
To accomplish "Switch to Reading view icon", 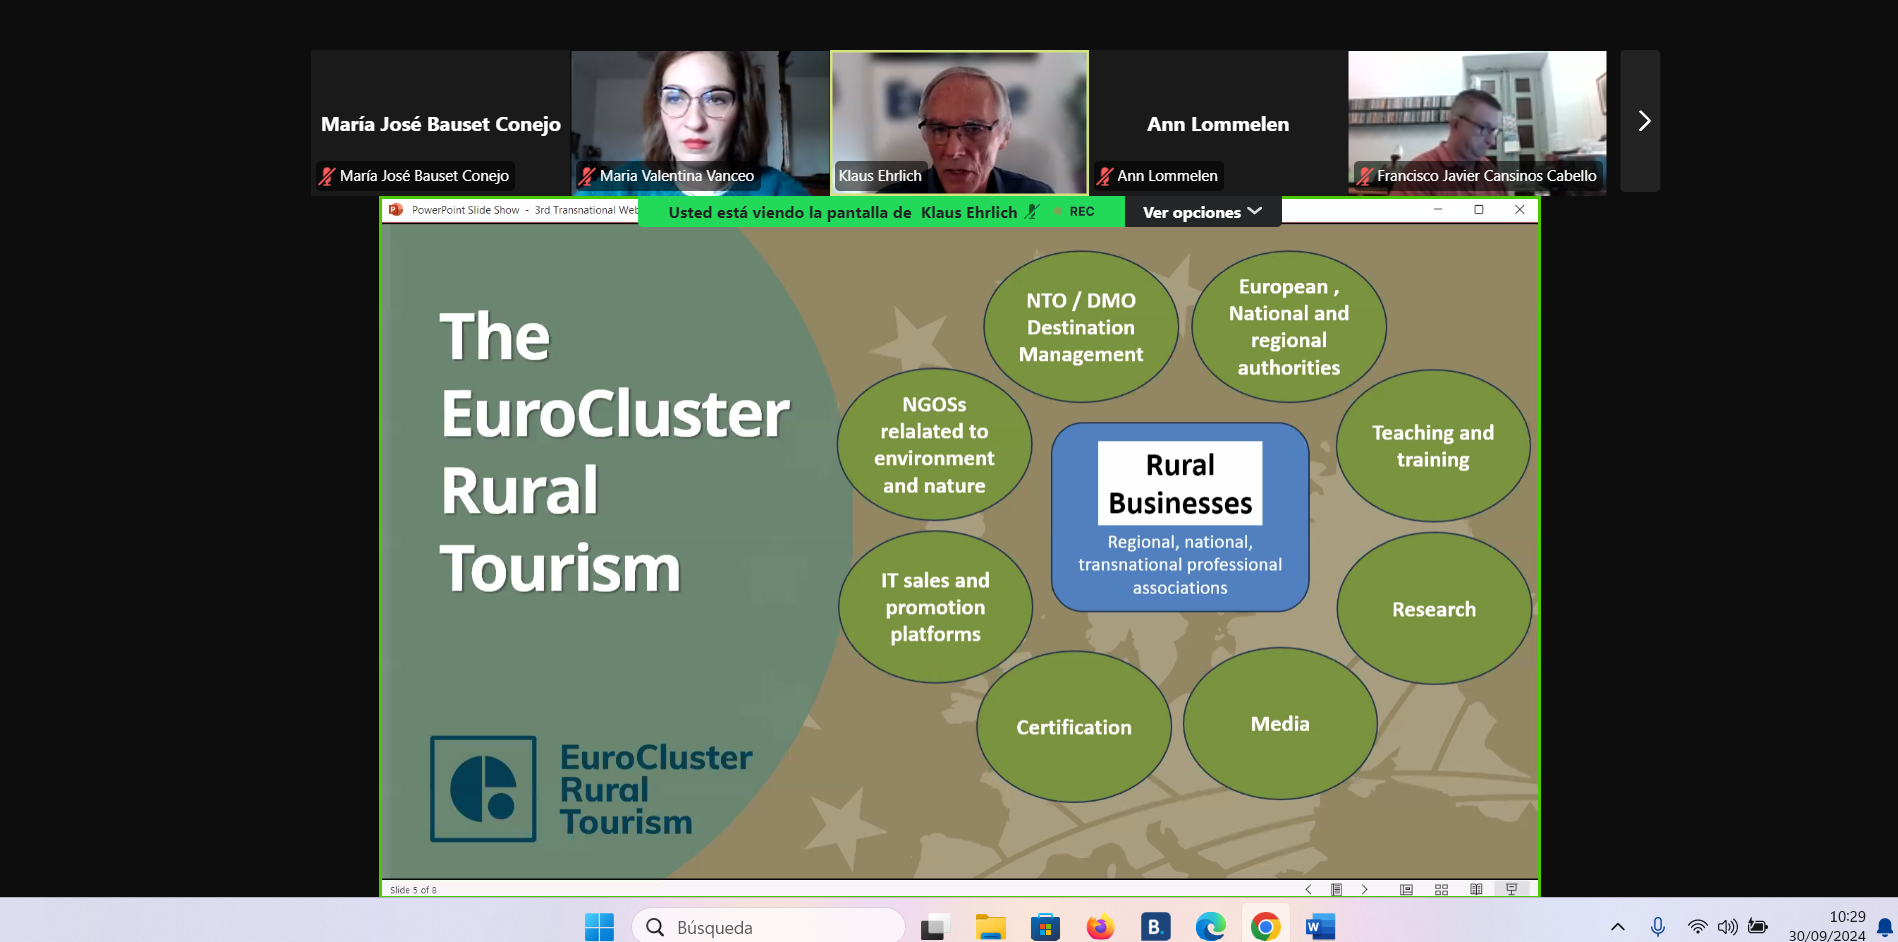I will click(x=1476, y=889).
